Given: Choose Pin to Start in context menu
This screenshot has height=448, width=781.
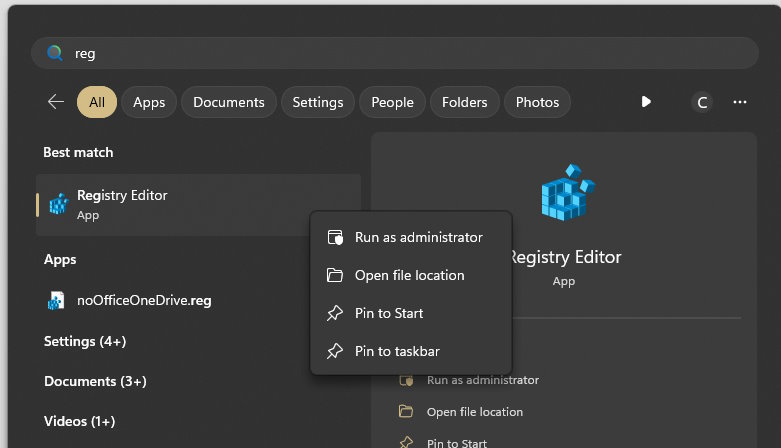Looking at the screenshot, I should tap(411, 313).
